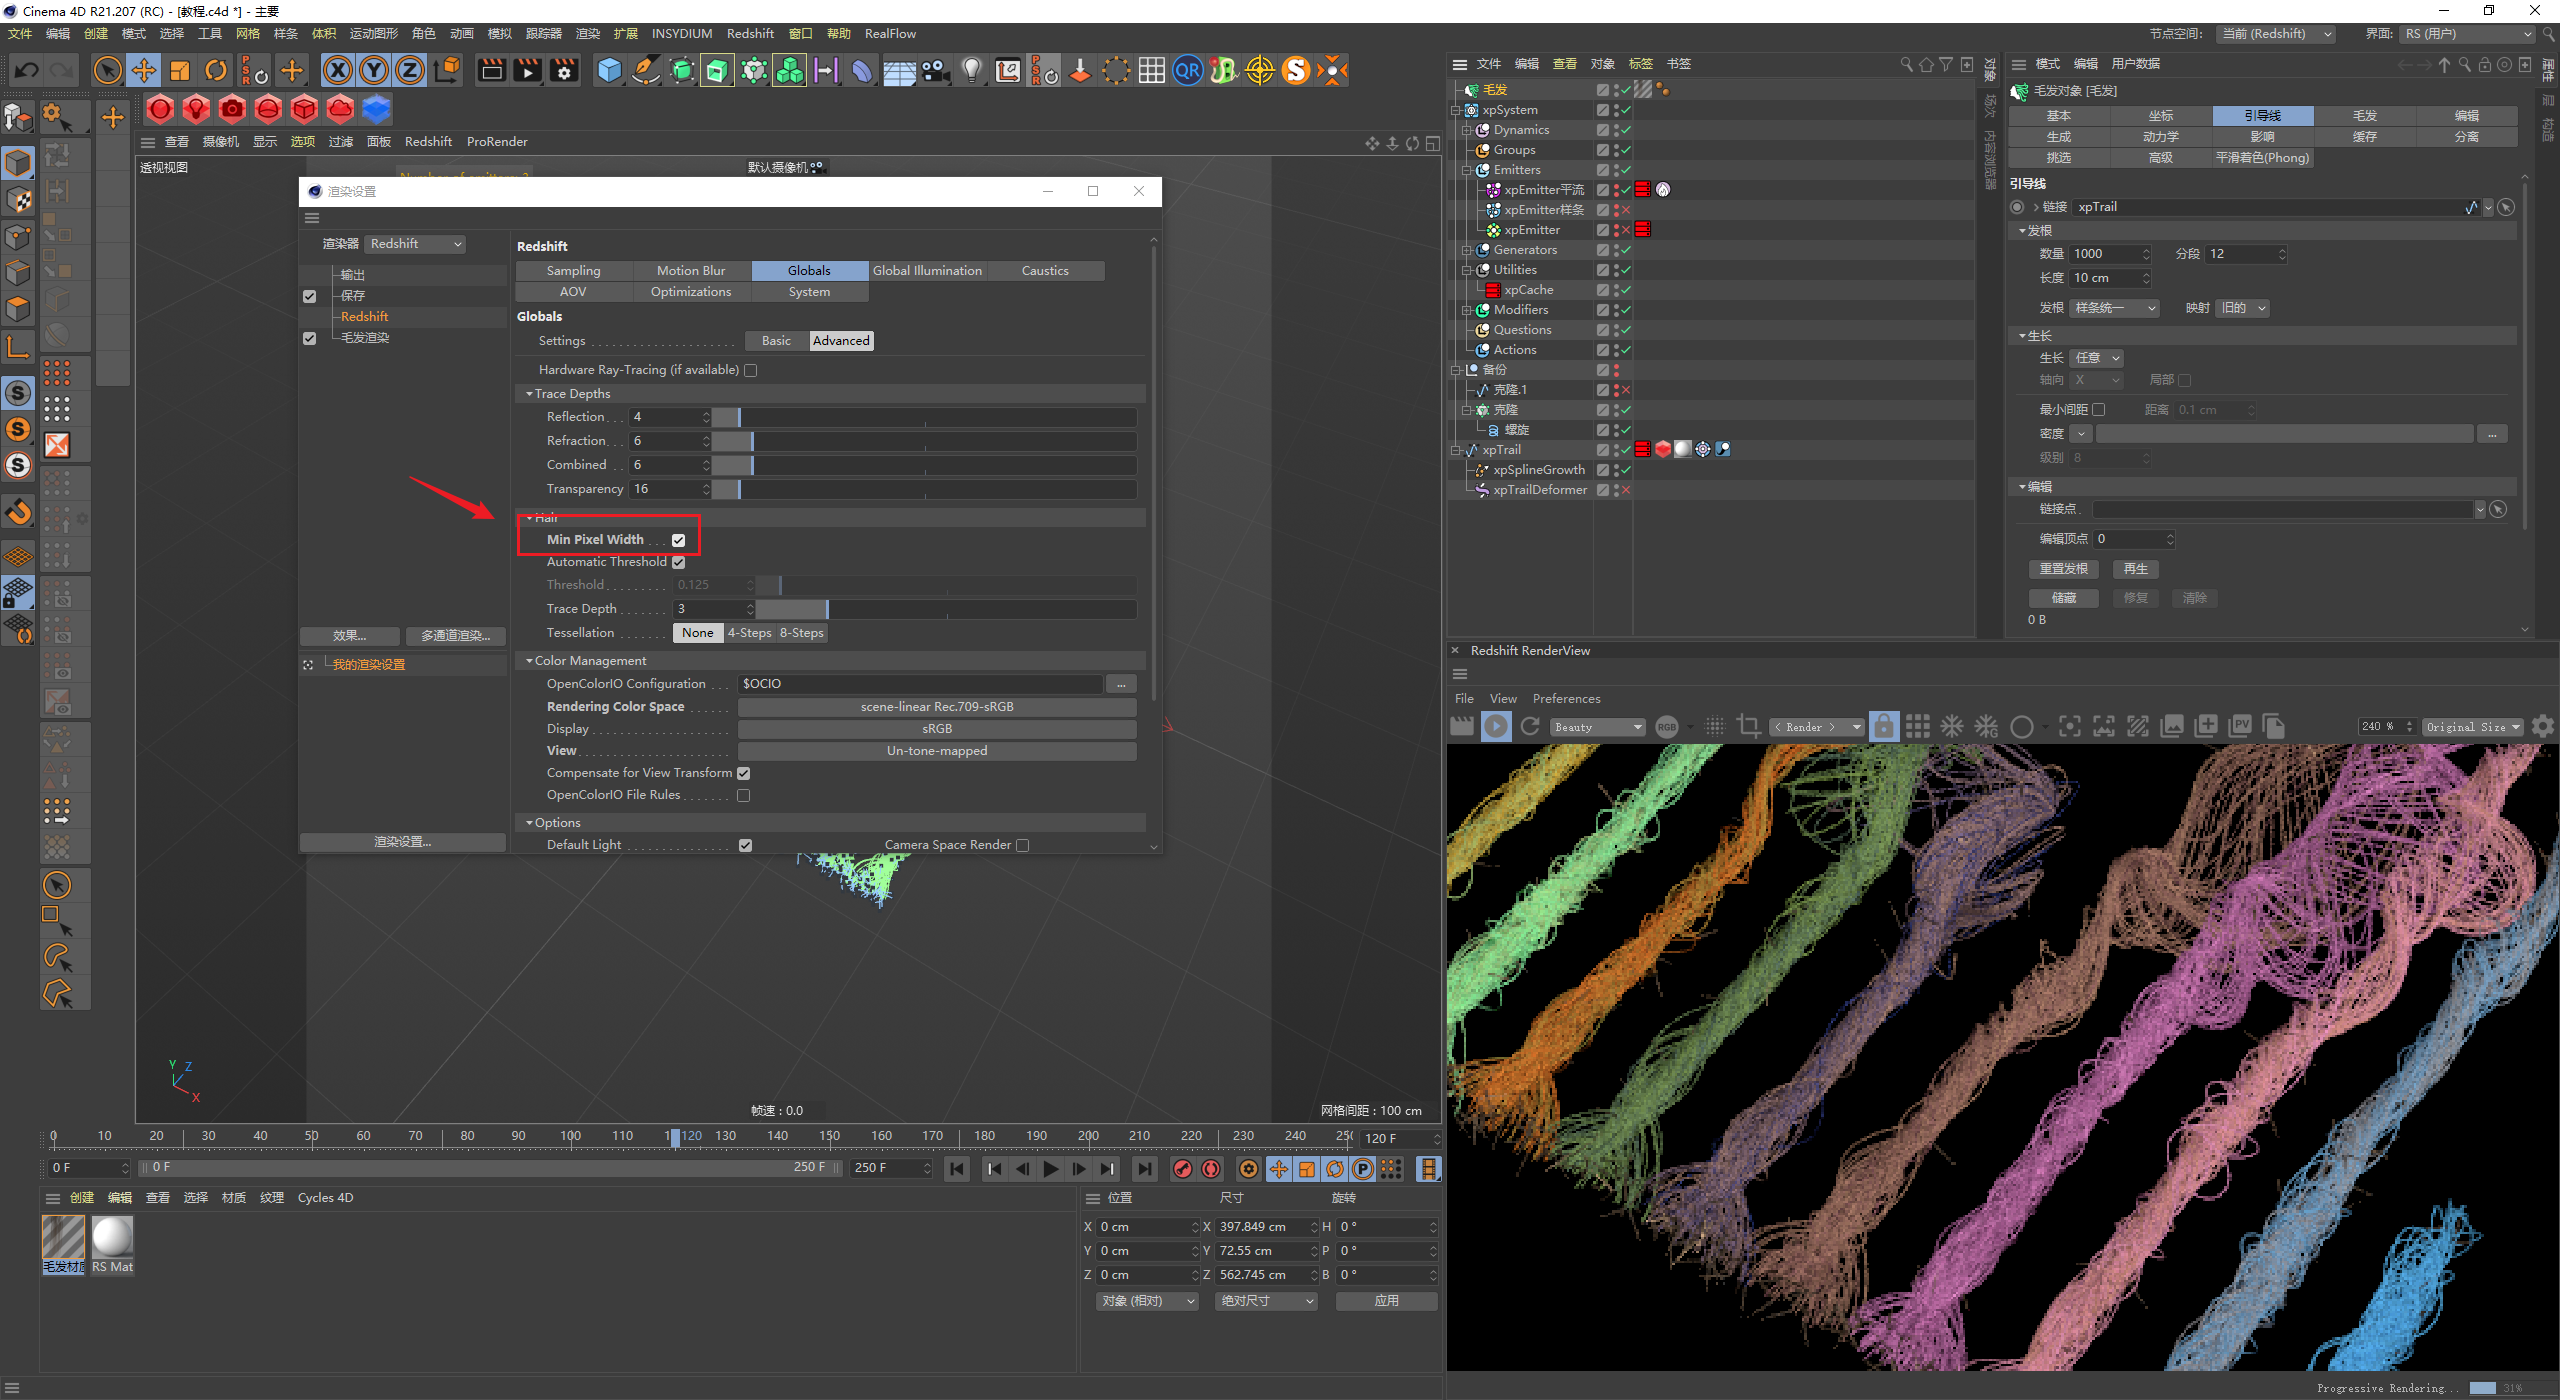This screenshot has width=2560, height=1400.
Task: Select the Rotate tool icon
Action: click(216, 71)
